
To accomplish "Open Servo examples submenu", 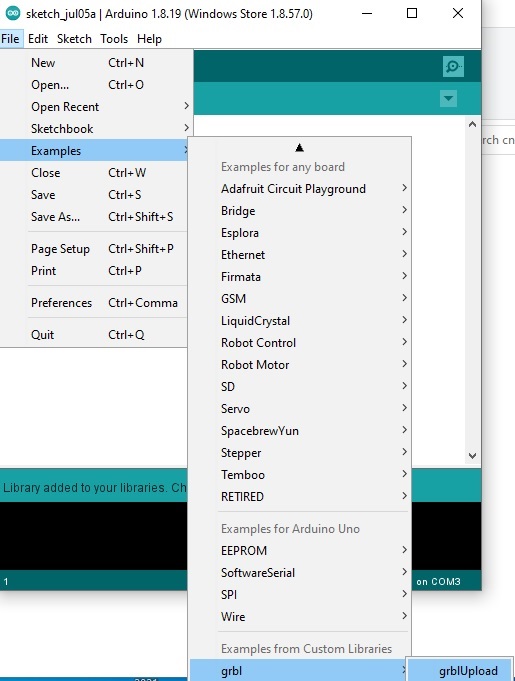I will tap(300, 409).
